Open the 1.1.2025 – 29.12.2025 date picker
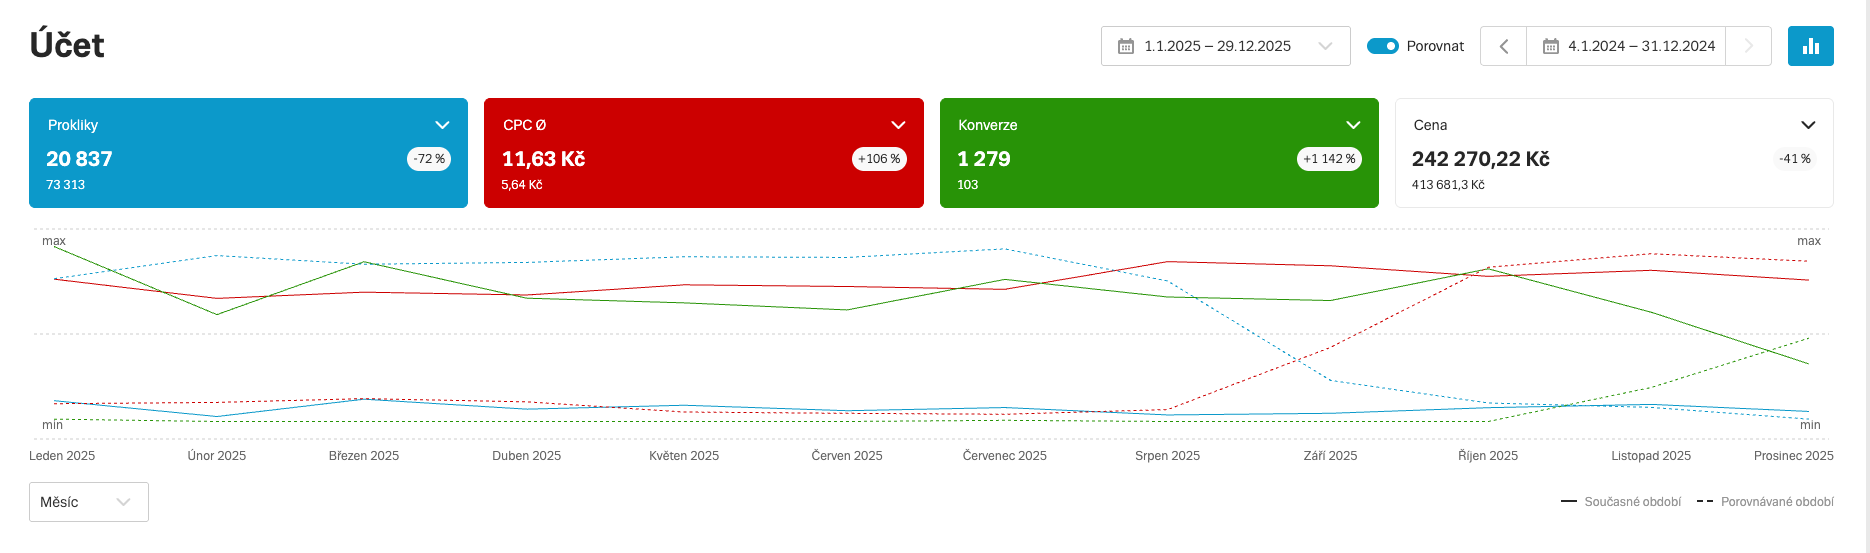This screenshot has height=553, width=1870. (x=1225, y=46)
